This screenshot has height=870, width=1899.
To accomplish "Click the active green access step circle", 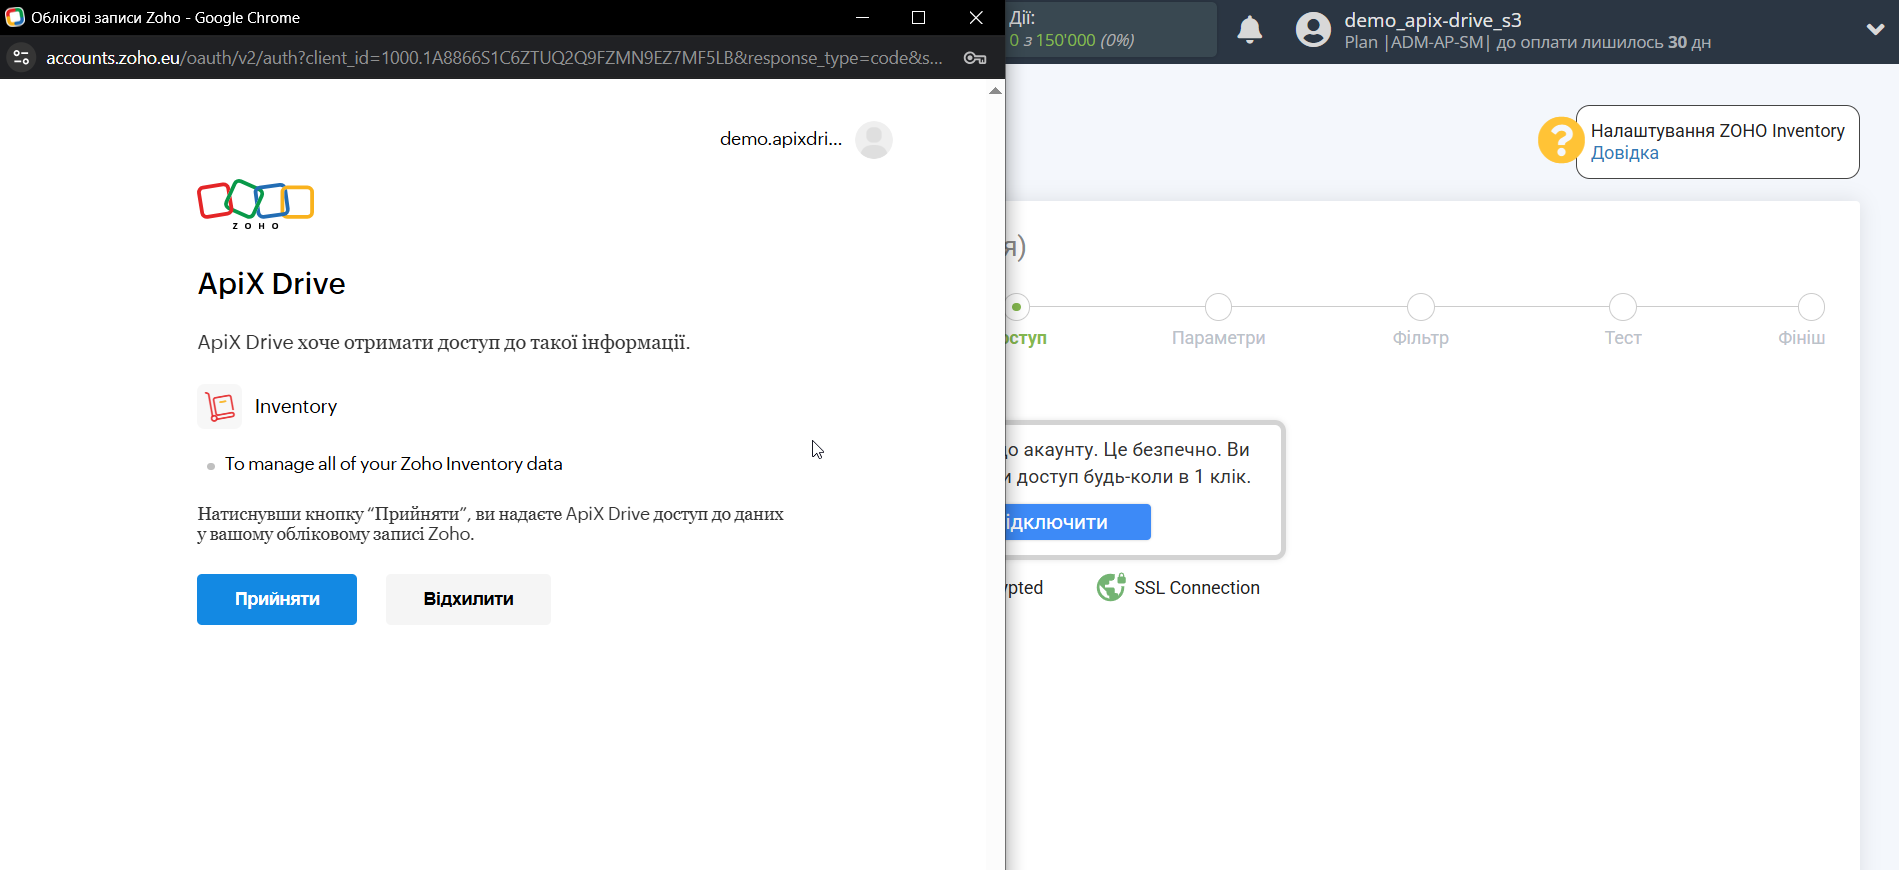I will tap(1017, 307).
